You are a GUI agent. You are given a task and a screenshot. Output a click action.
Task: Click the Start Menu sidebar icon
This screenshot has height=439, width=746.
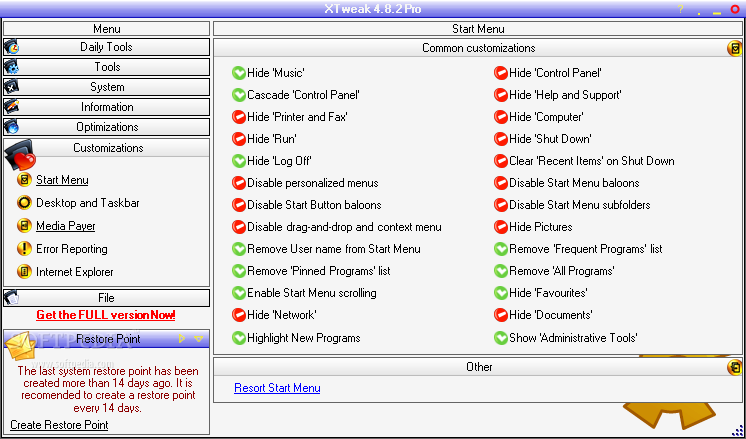24,180
